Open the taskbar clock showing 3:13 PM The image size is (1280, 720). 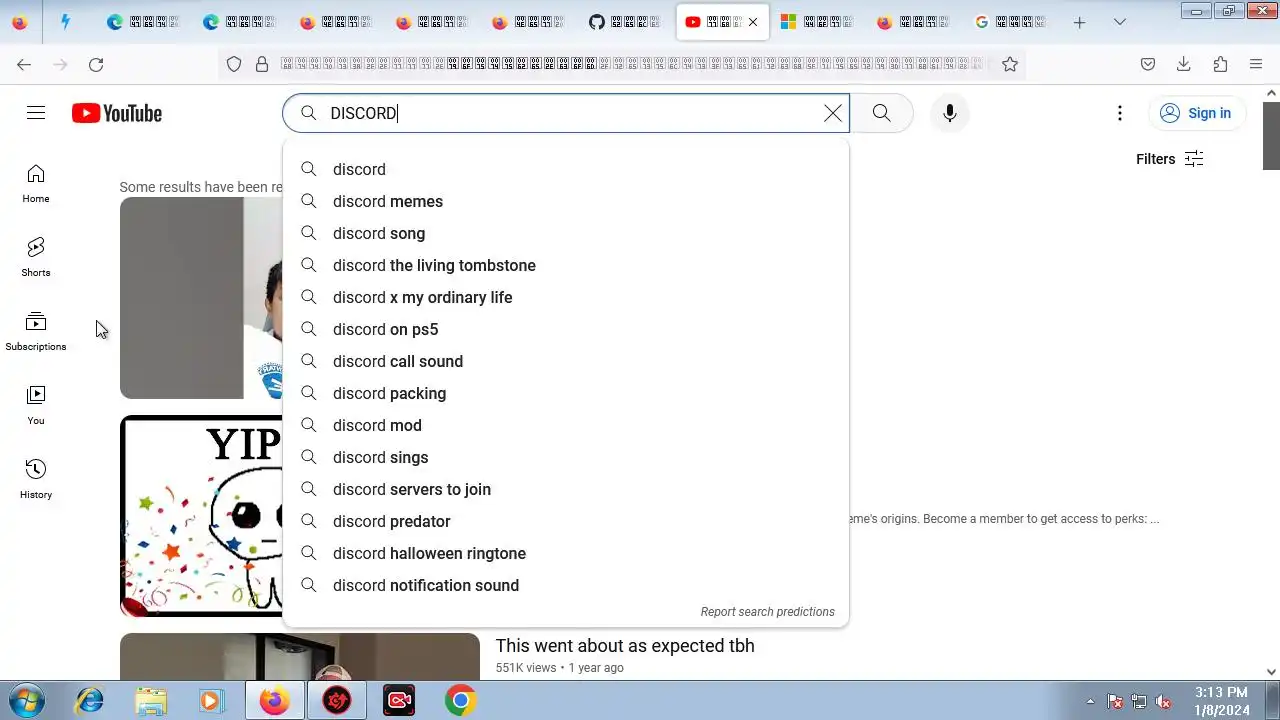(x=1221, y=701)
